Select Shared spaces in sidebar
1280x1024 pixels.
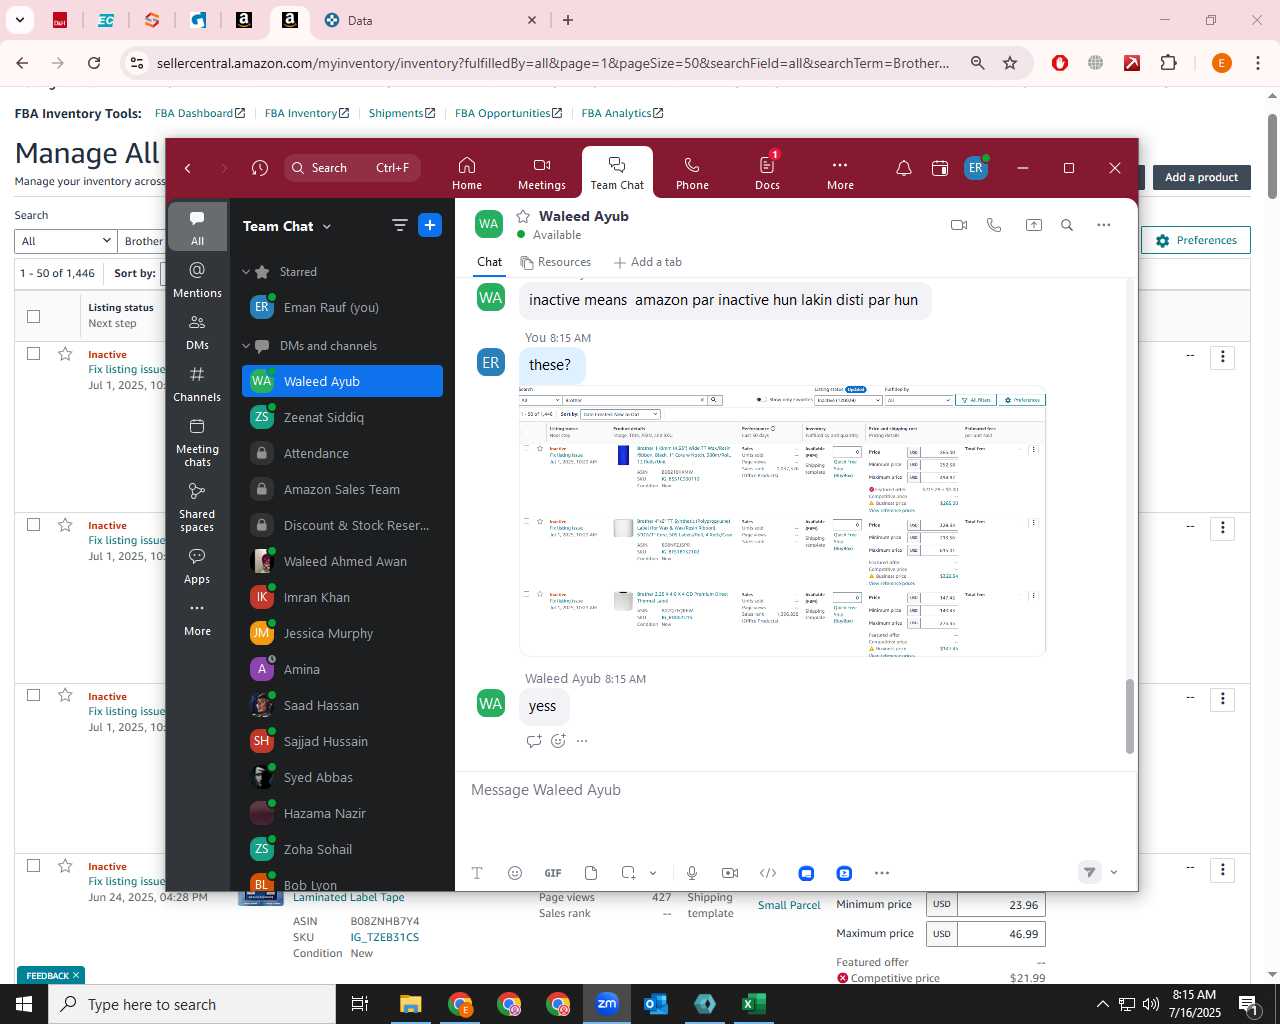(x=197, y=507)
